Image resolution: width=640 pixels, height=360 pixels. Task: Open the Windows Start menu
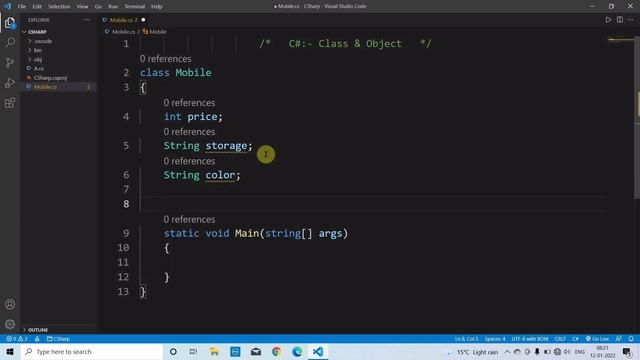(x=10, y=351)
